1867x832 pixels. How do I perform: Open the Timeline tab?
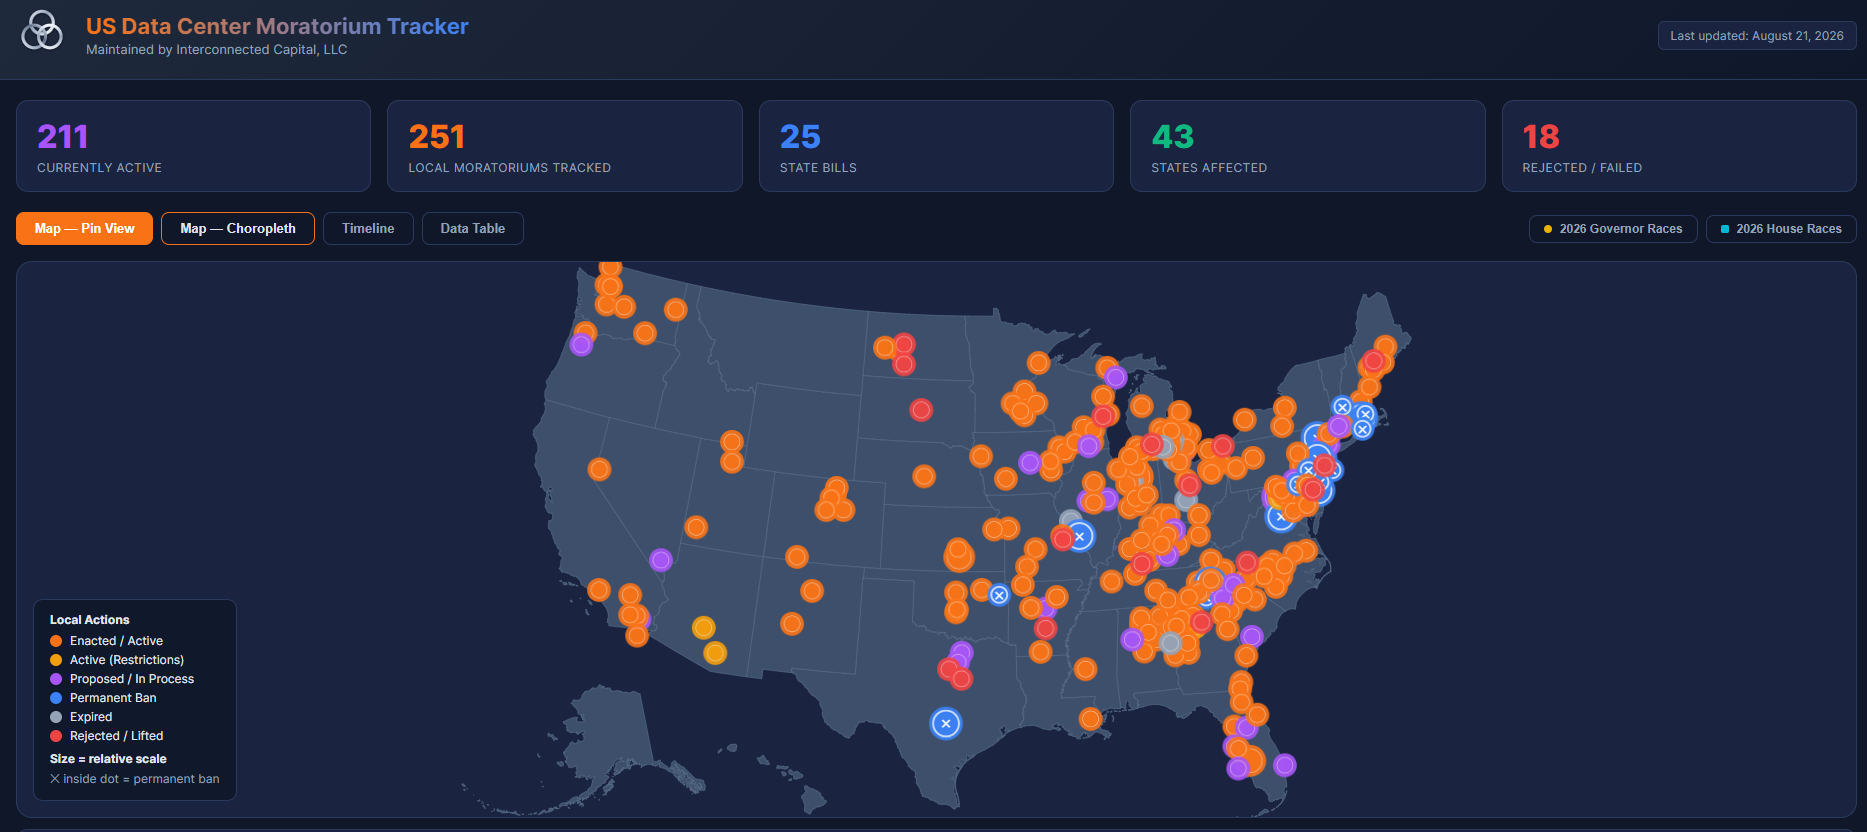point(368,228)
